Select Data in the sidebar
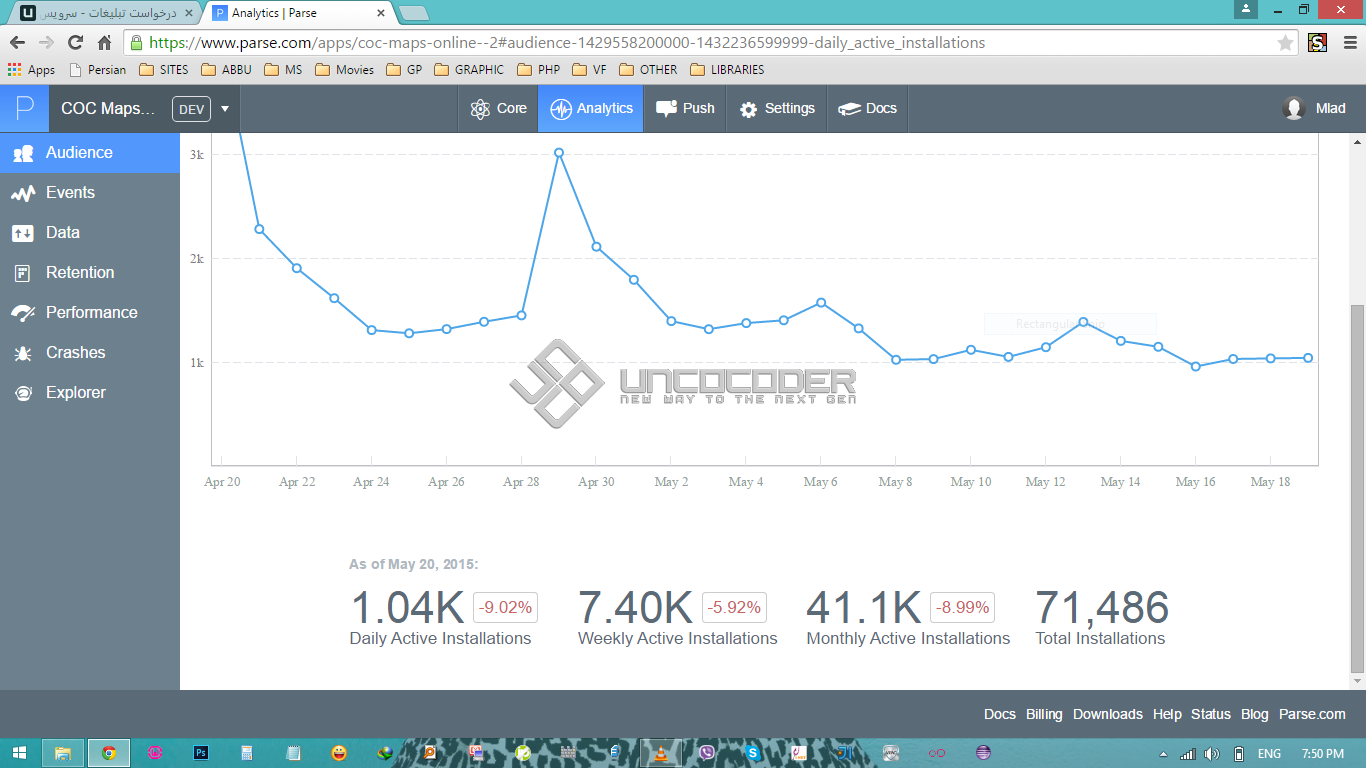 tap(90, 233)
